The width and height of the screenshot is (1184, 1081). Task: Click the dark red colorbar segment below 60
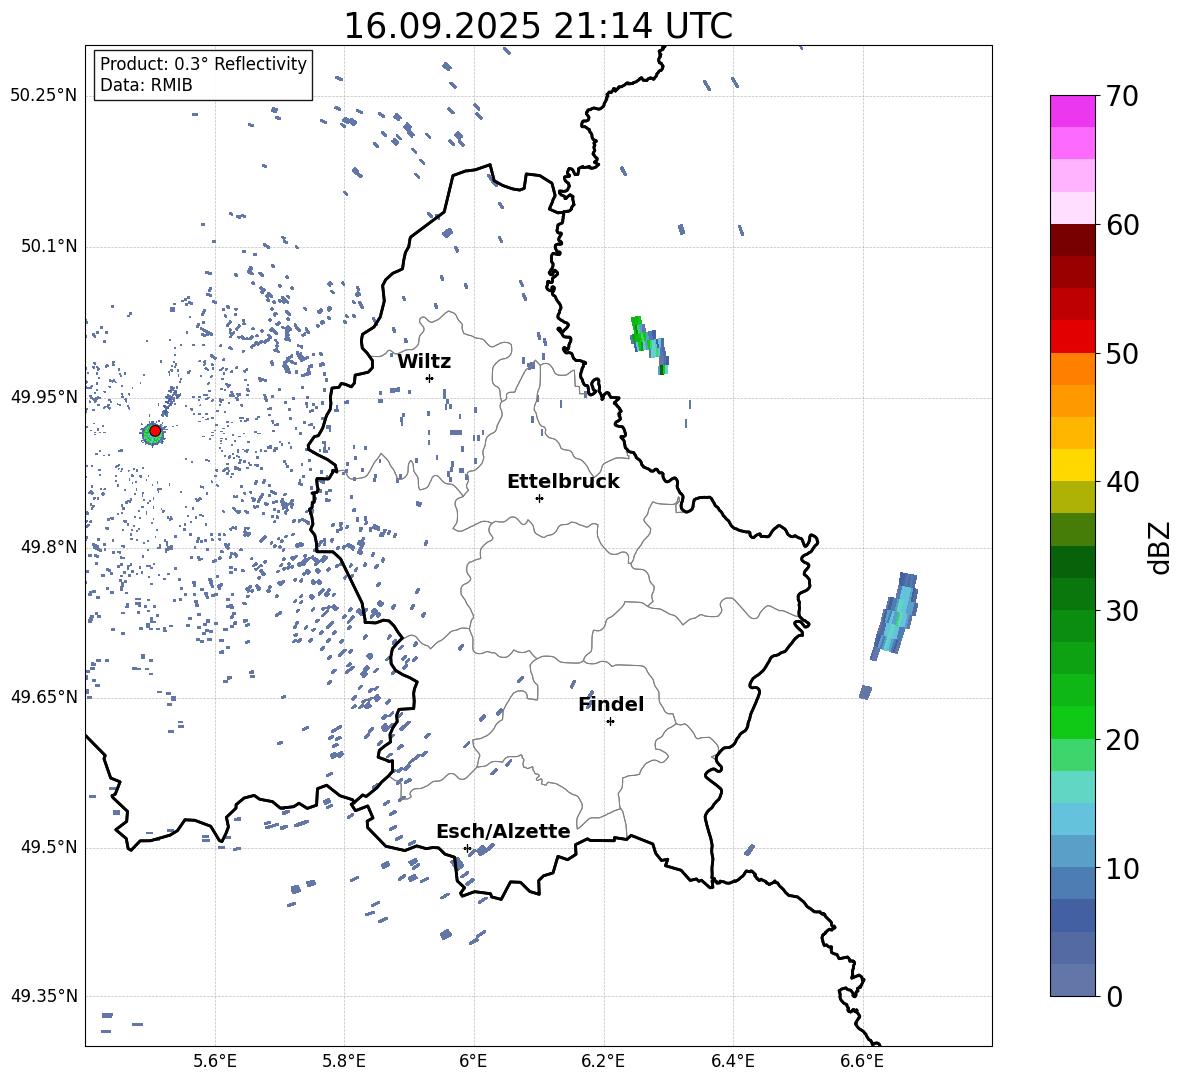1072,240
